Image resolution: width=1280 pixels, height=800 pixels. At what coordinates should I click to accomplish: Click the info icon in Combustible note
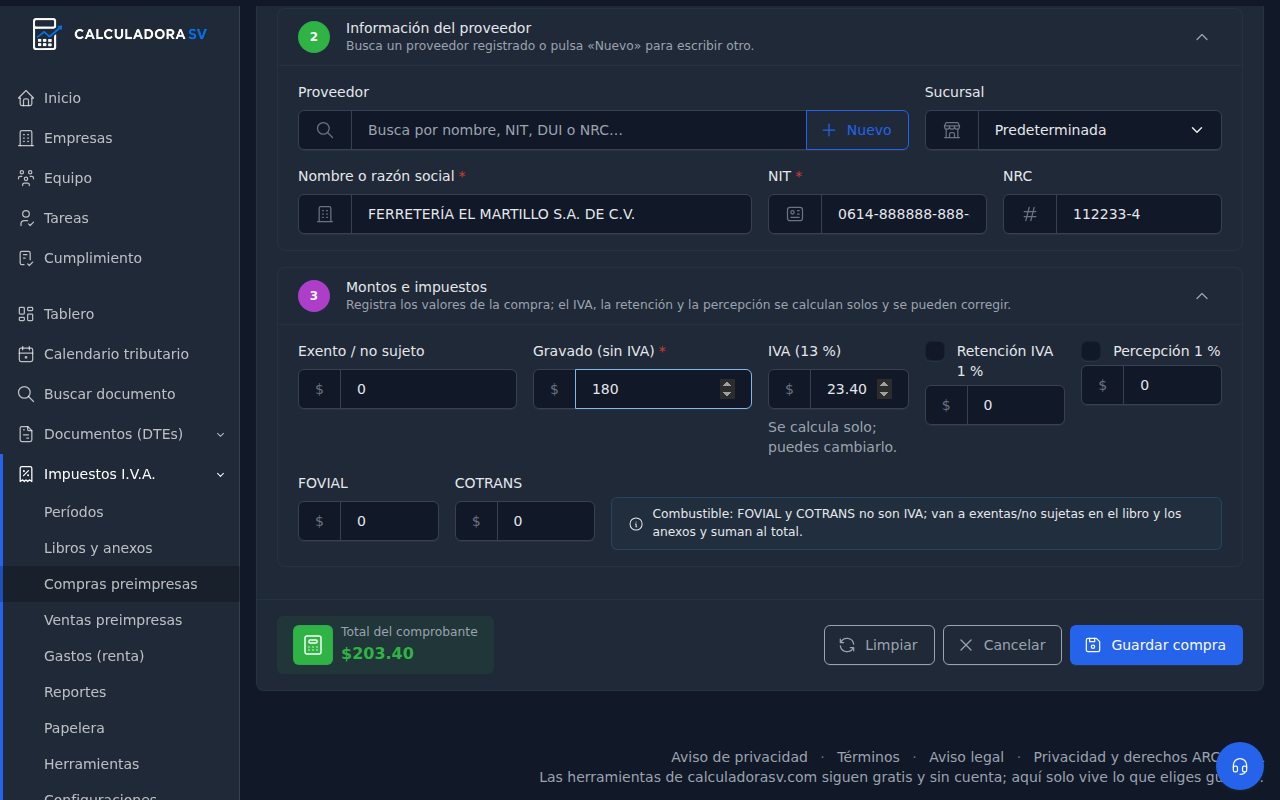click(636, 523)
